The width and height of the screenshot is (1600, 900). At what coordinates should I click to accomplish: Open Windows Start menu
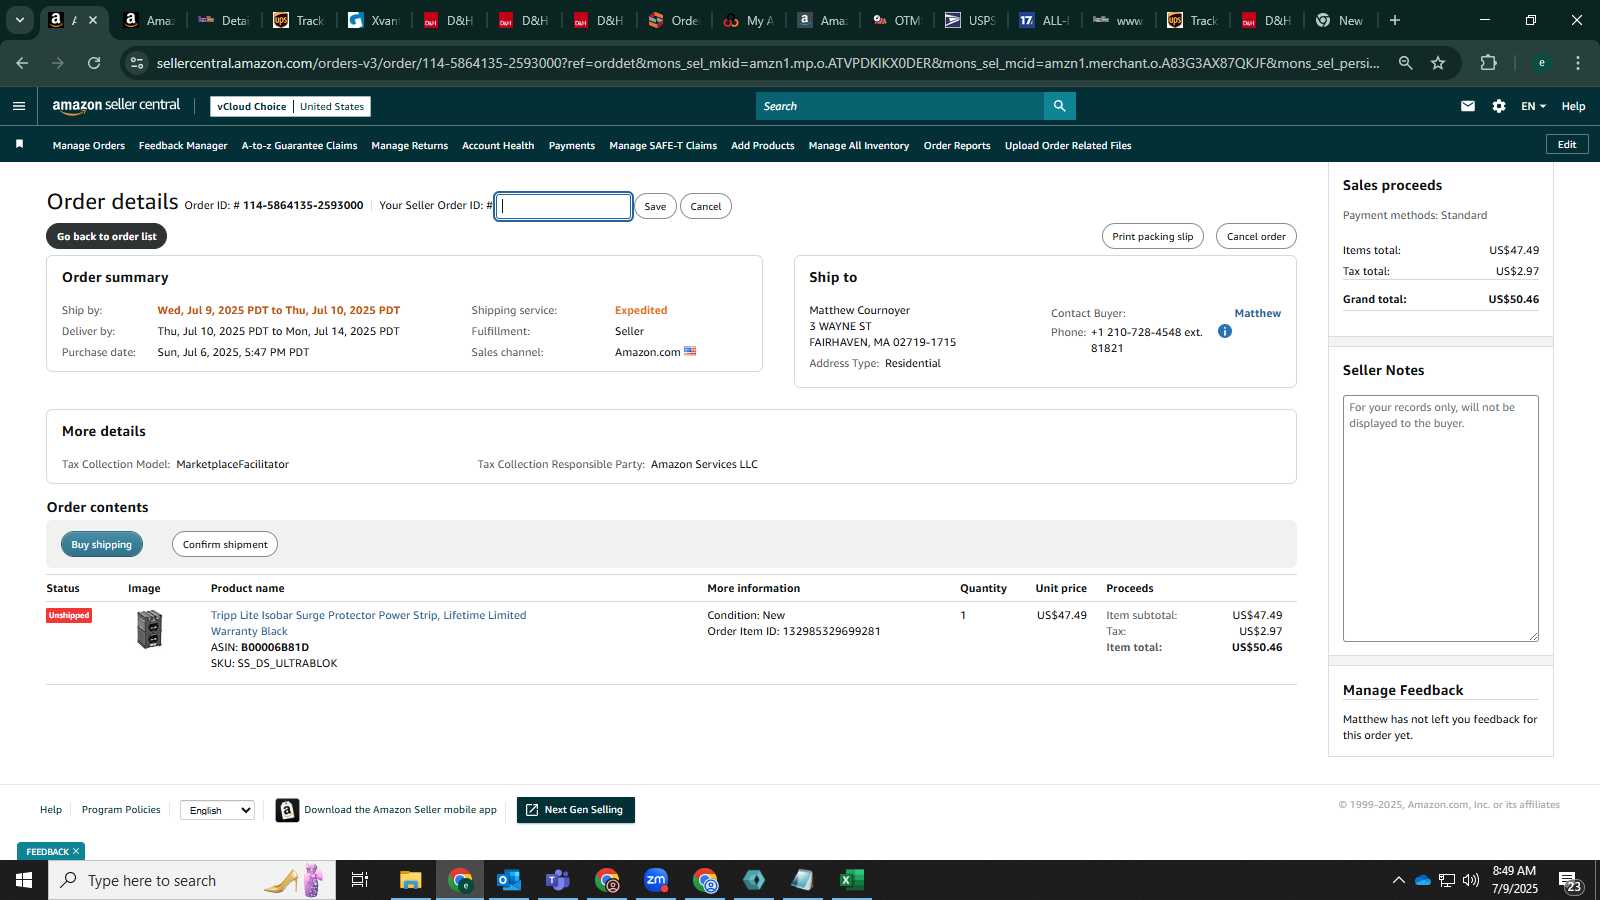click(24, 880)
